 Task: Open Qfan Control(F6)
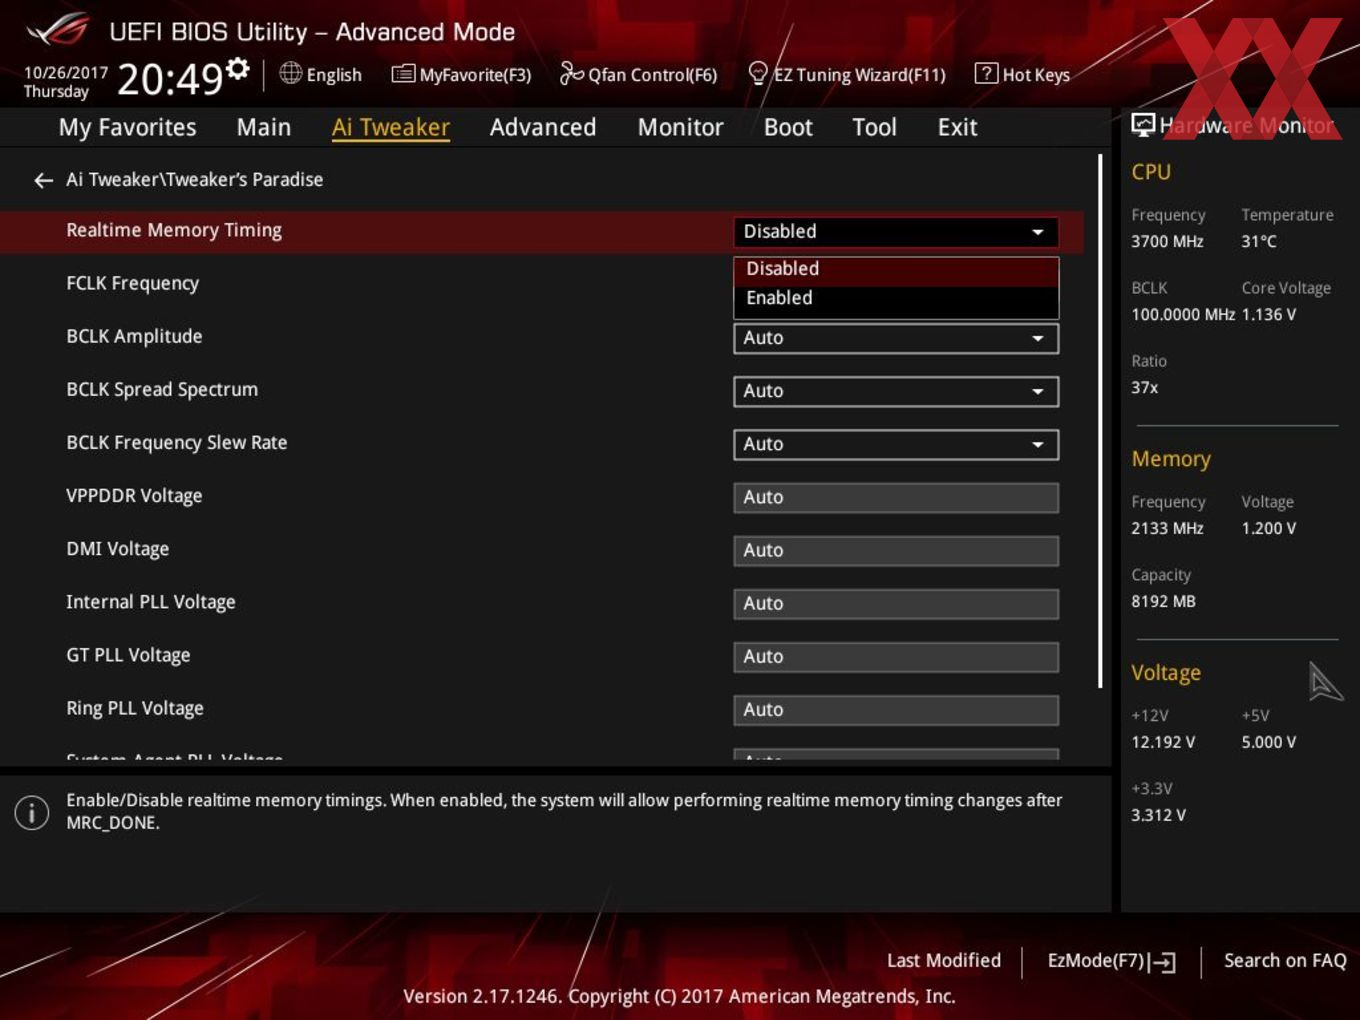[638, 74]
